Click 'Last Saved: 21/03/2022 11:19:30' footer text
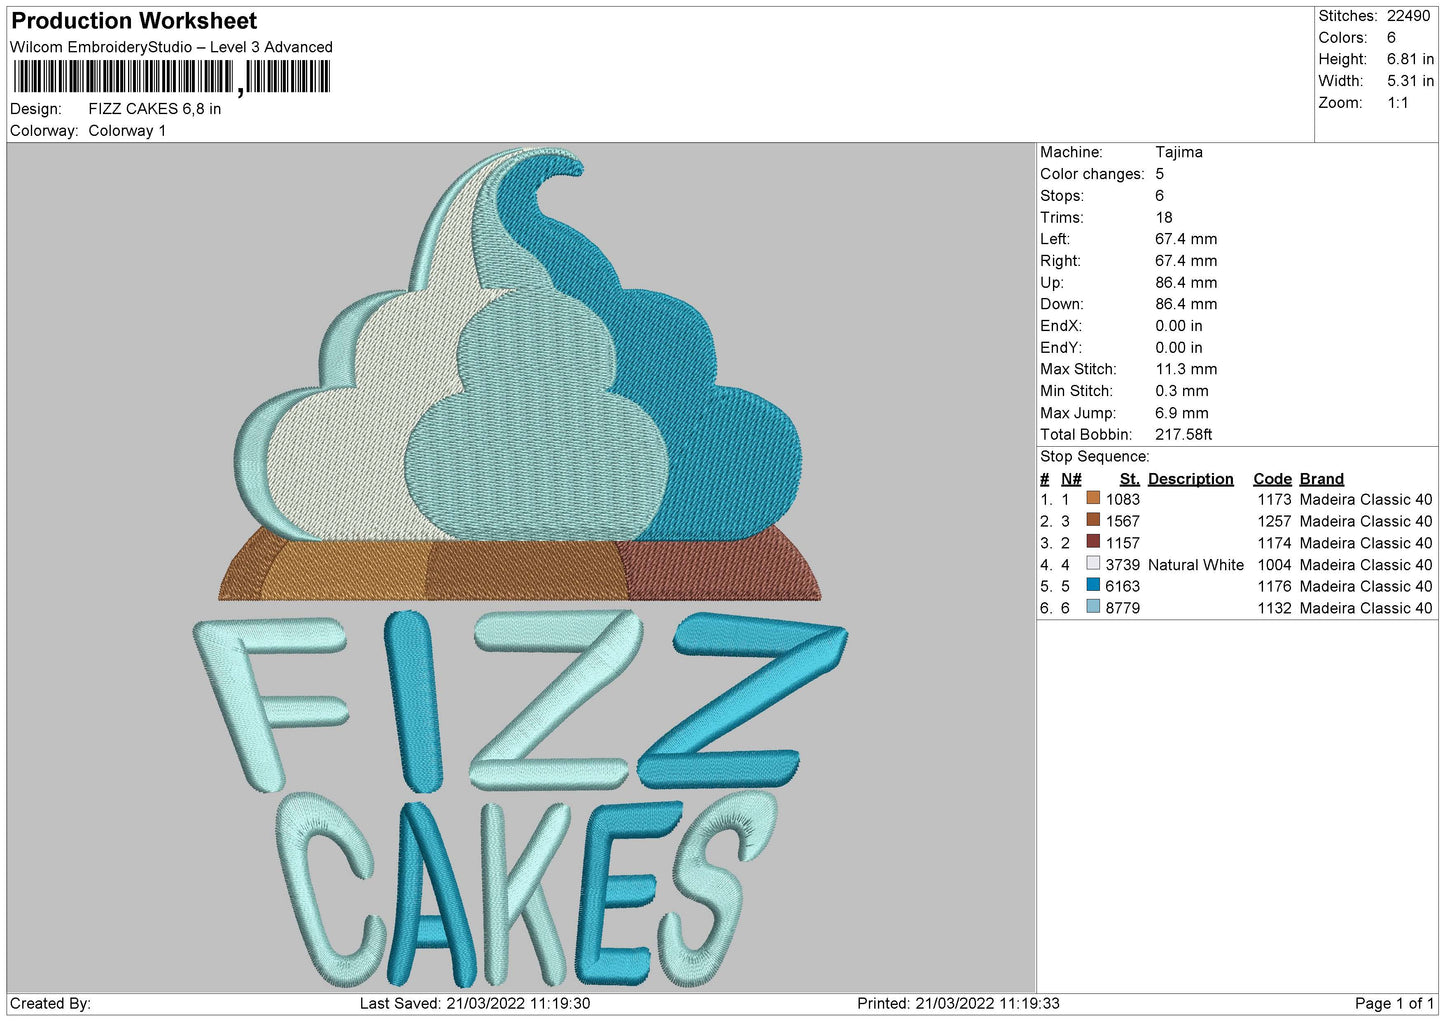 coord(475,1003)
